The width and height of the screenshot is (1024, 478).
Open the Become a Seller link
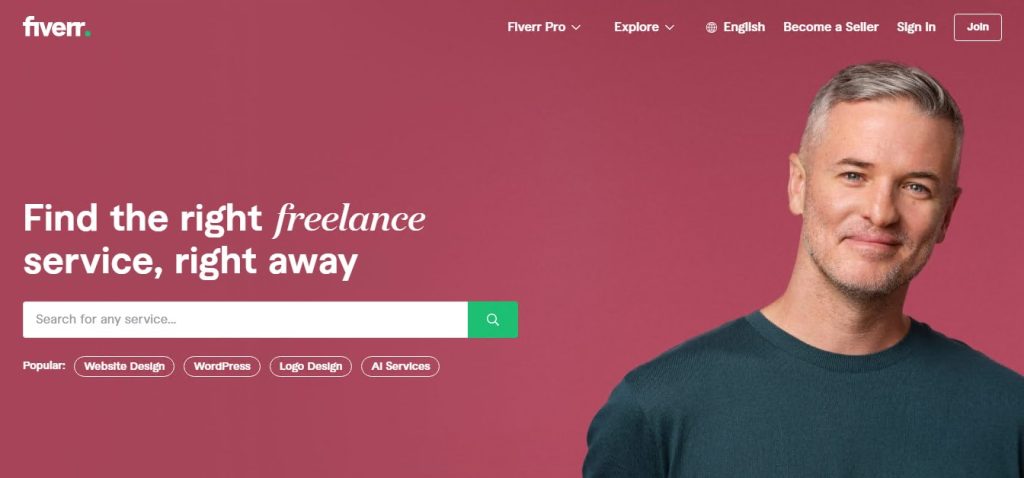[x=831, y=27]
